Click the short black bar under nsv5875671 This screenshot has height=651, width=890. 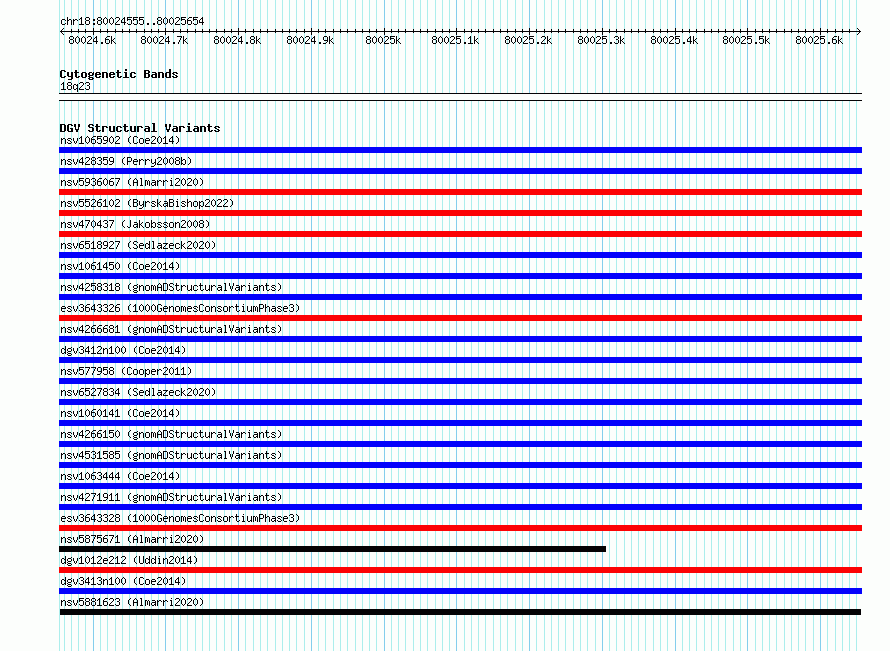tap(333, 549)
